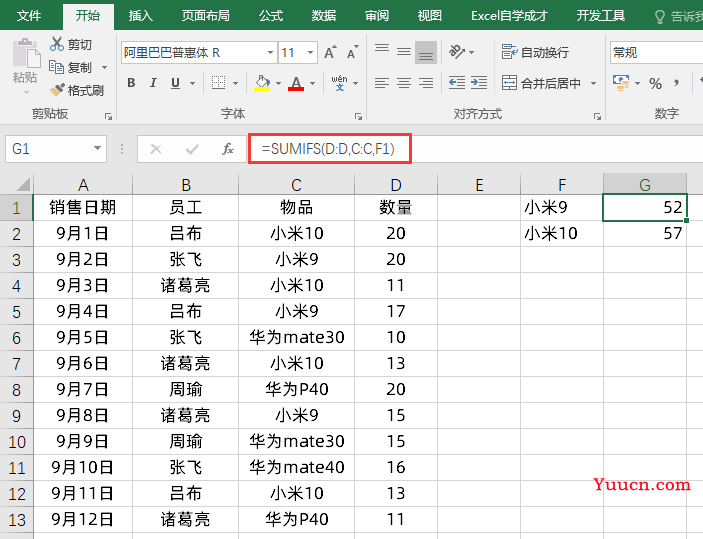Open clipboard (剪贴板) dialog launcher
Screen dimensions: 703x539
click(x=108, y=117)
